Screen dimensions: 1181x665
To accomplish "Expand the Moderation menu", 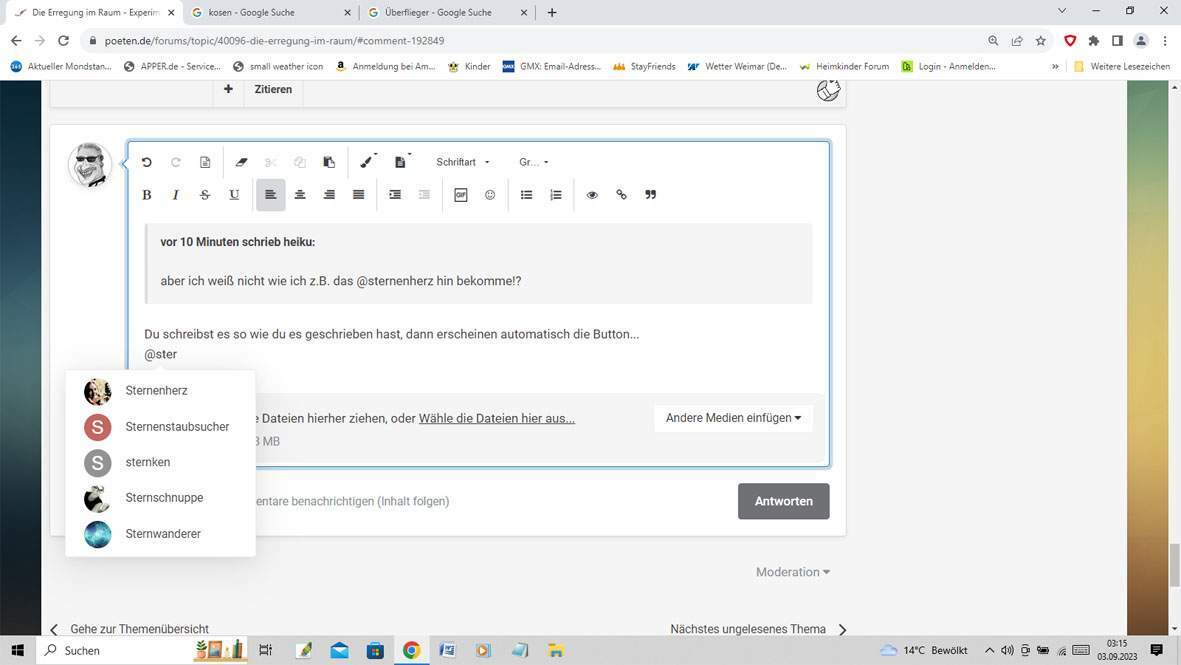I will point(792,572).
